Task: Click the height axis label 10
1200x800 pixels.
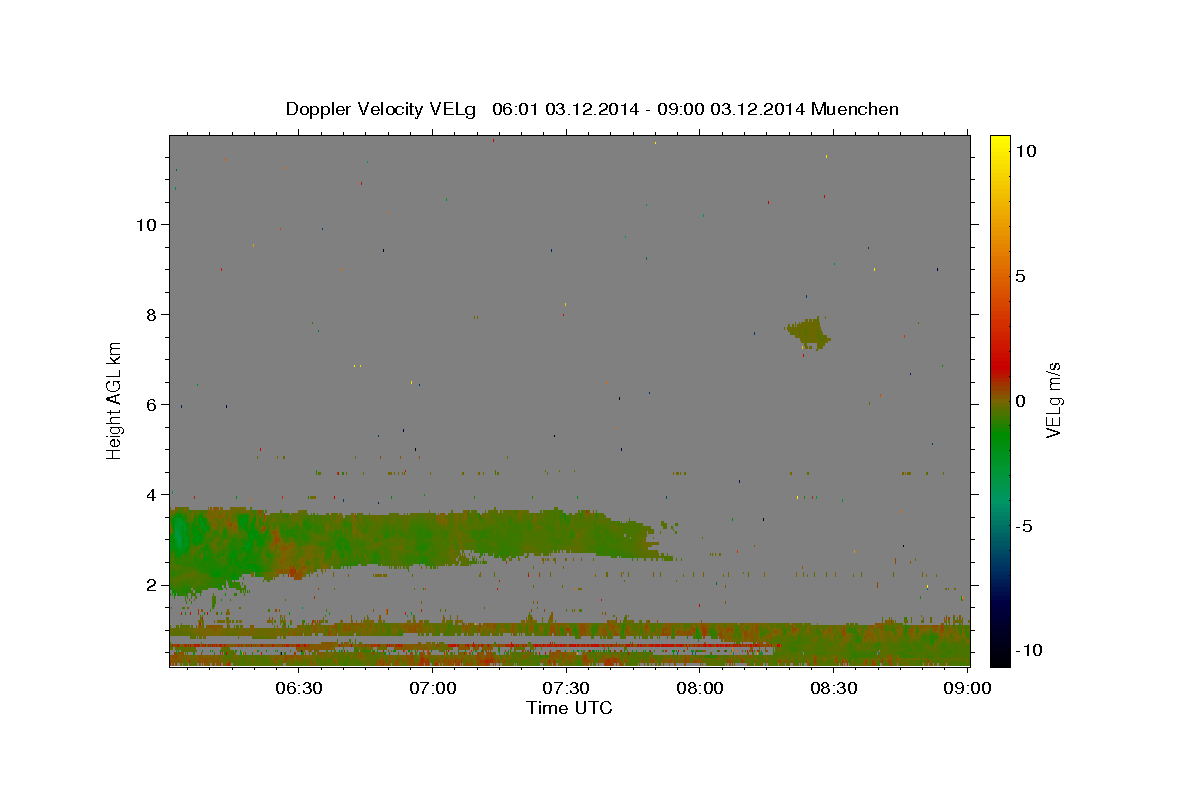Action: [146, 225]
